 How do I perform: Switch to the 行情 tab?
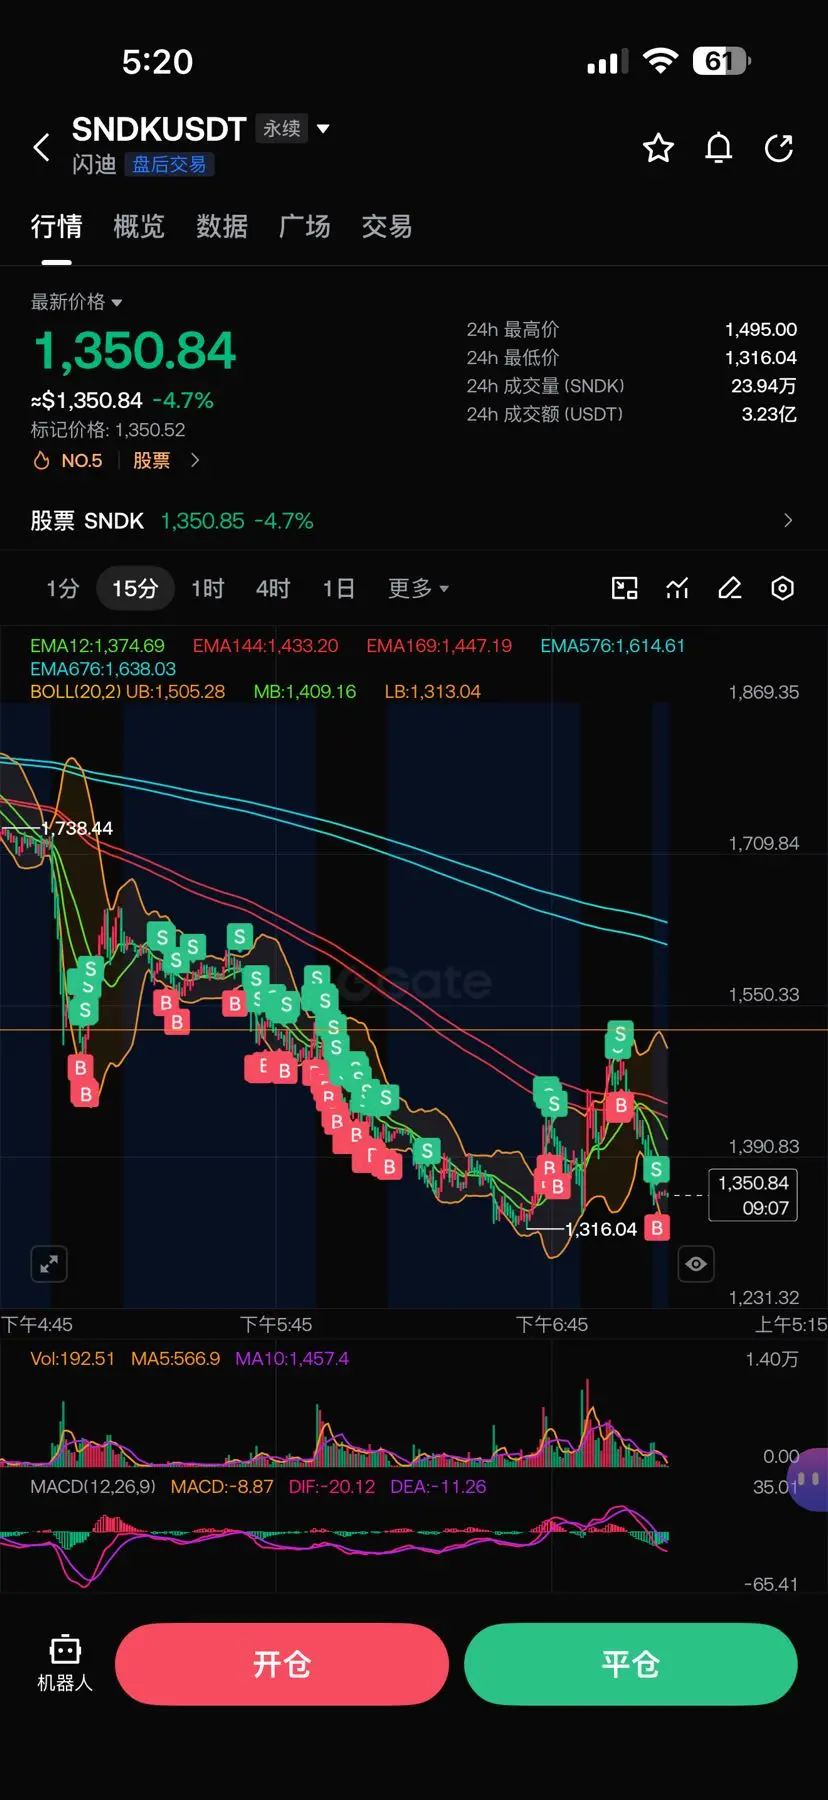(56, 227)
